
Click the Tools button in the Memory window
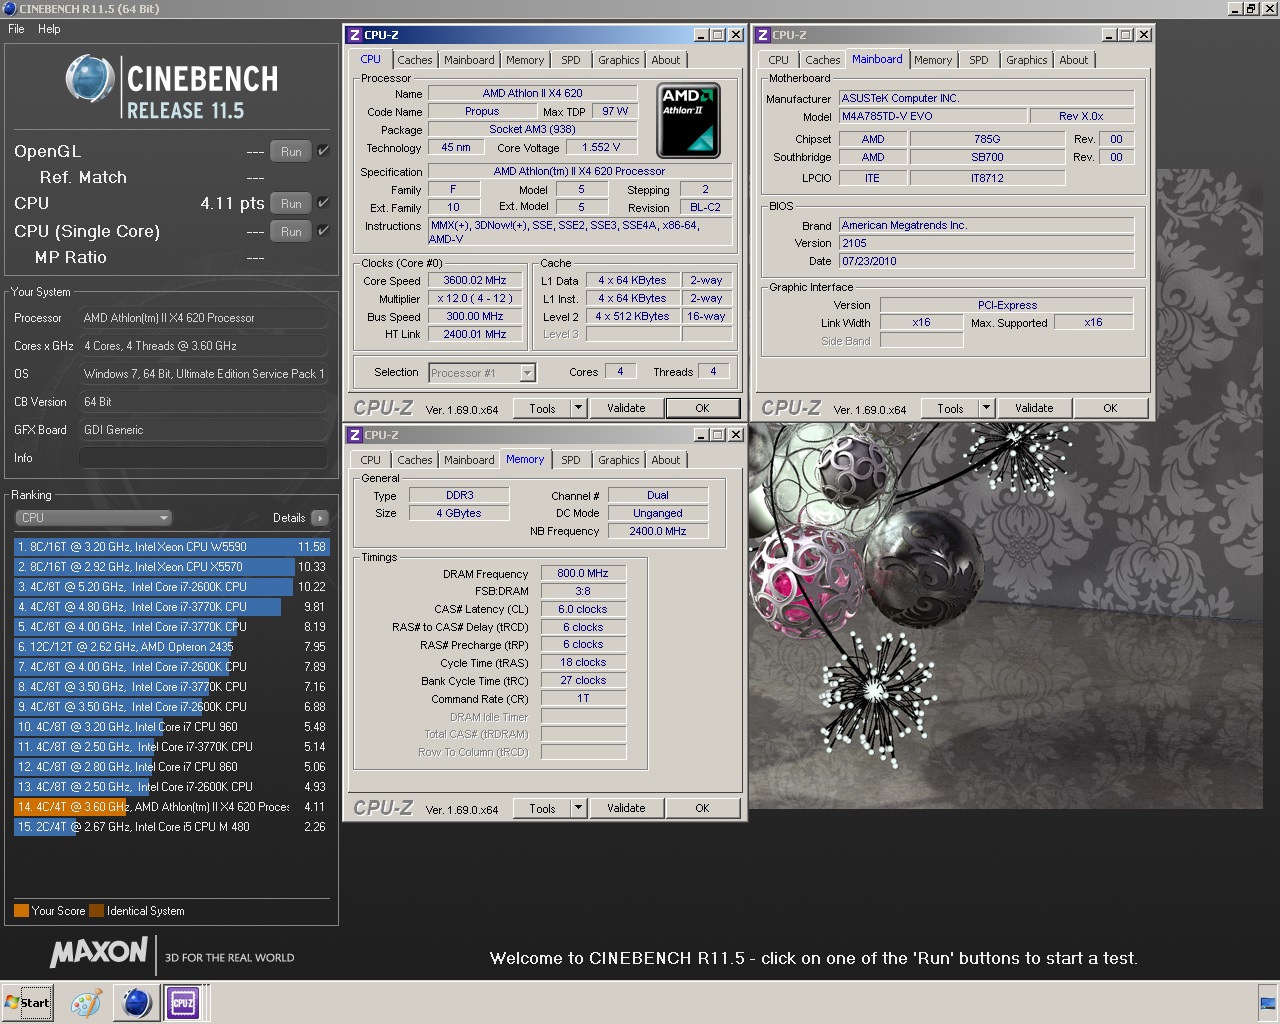[x=542, y=808]
